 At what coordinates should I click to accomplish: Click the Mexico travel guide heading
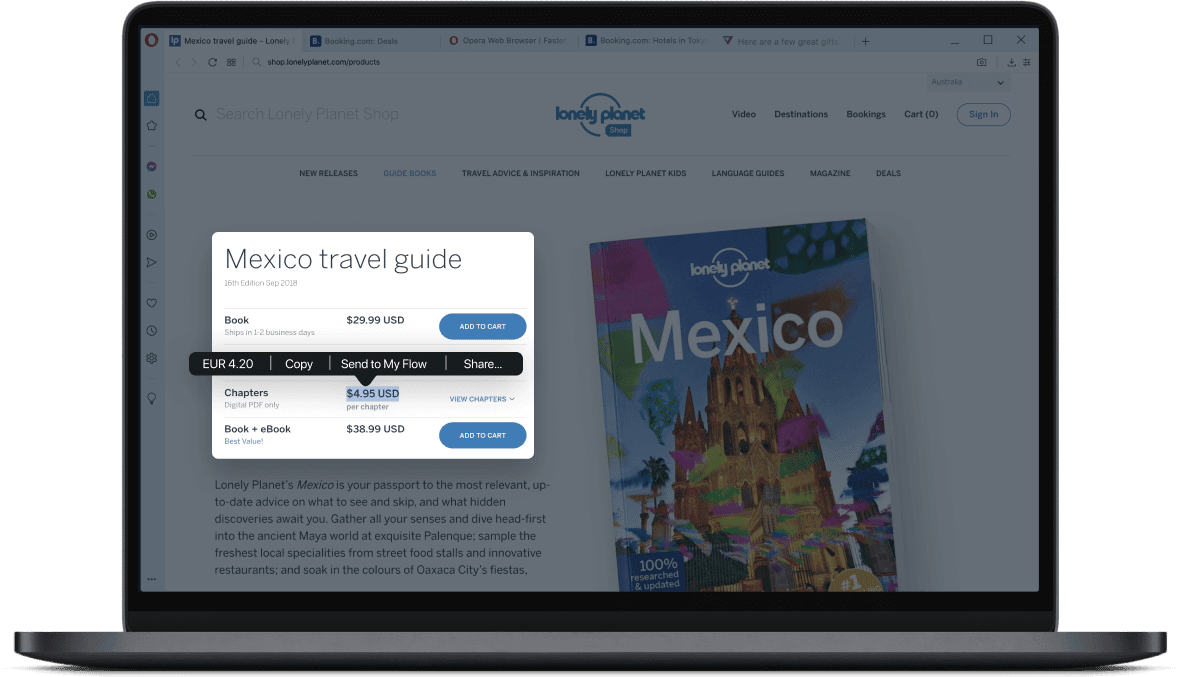click(x=343, y=259)
